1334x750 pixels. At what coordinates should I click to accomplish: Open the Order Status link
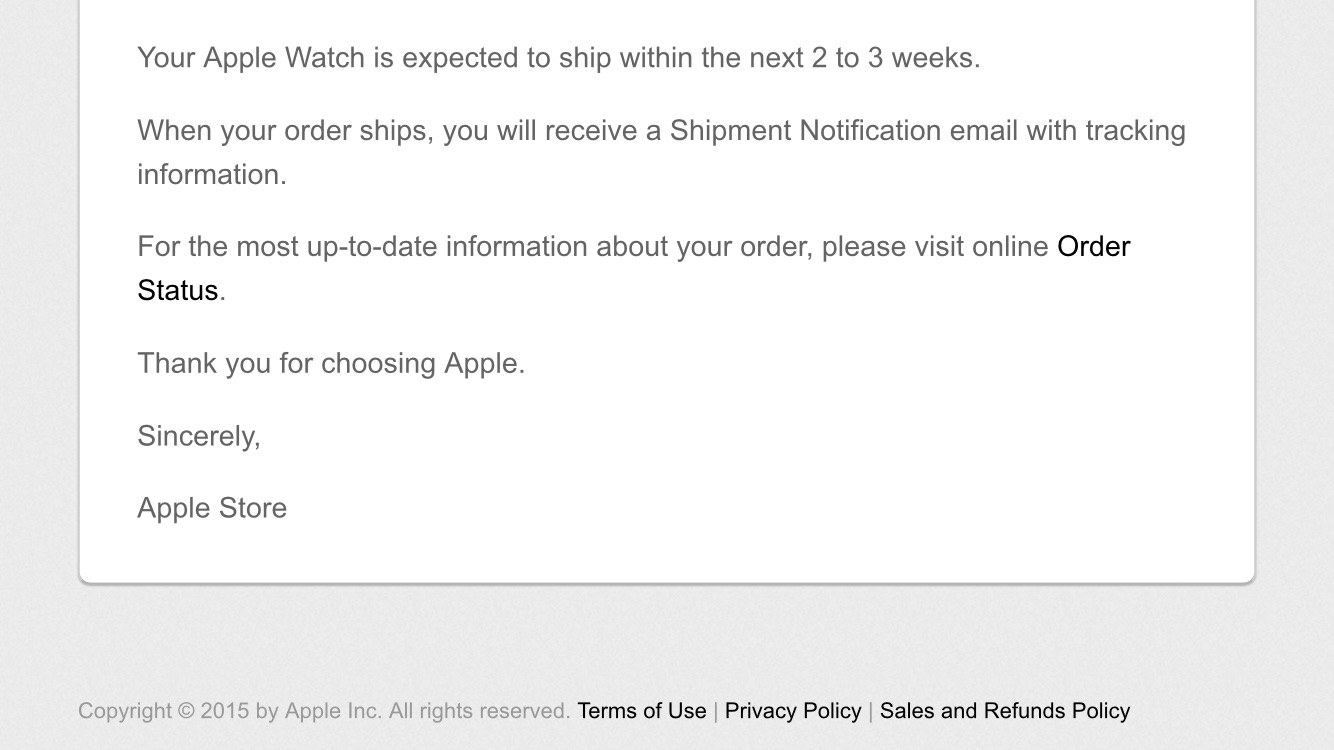(x=1092, y=246)
